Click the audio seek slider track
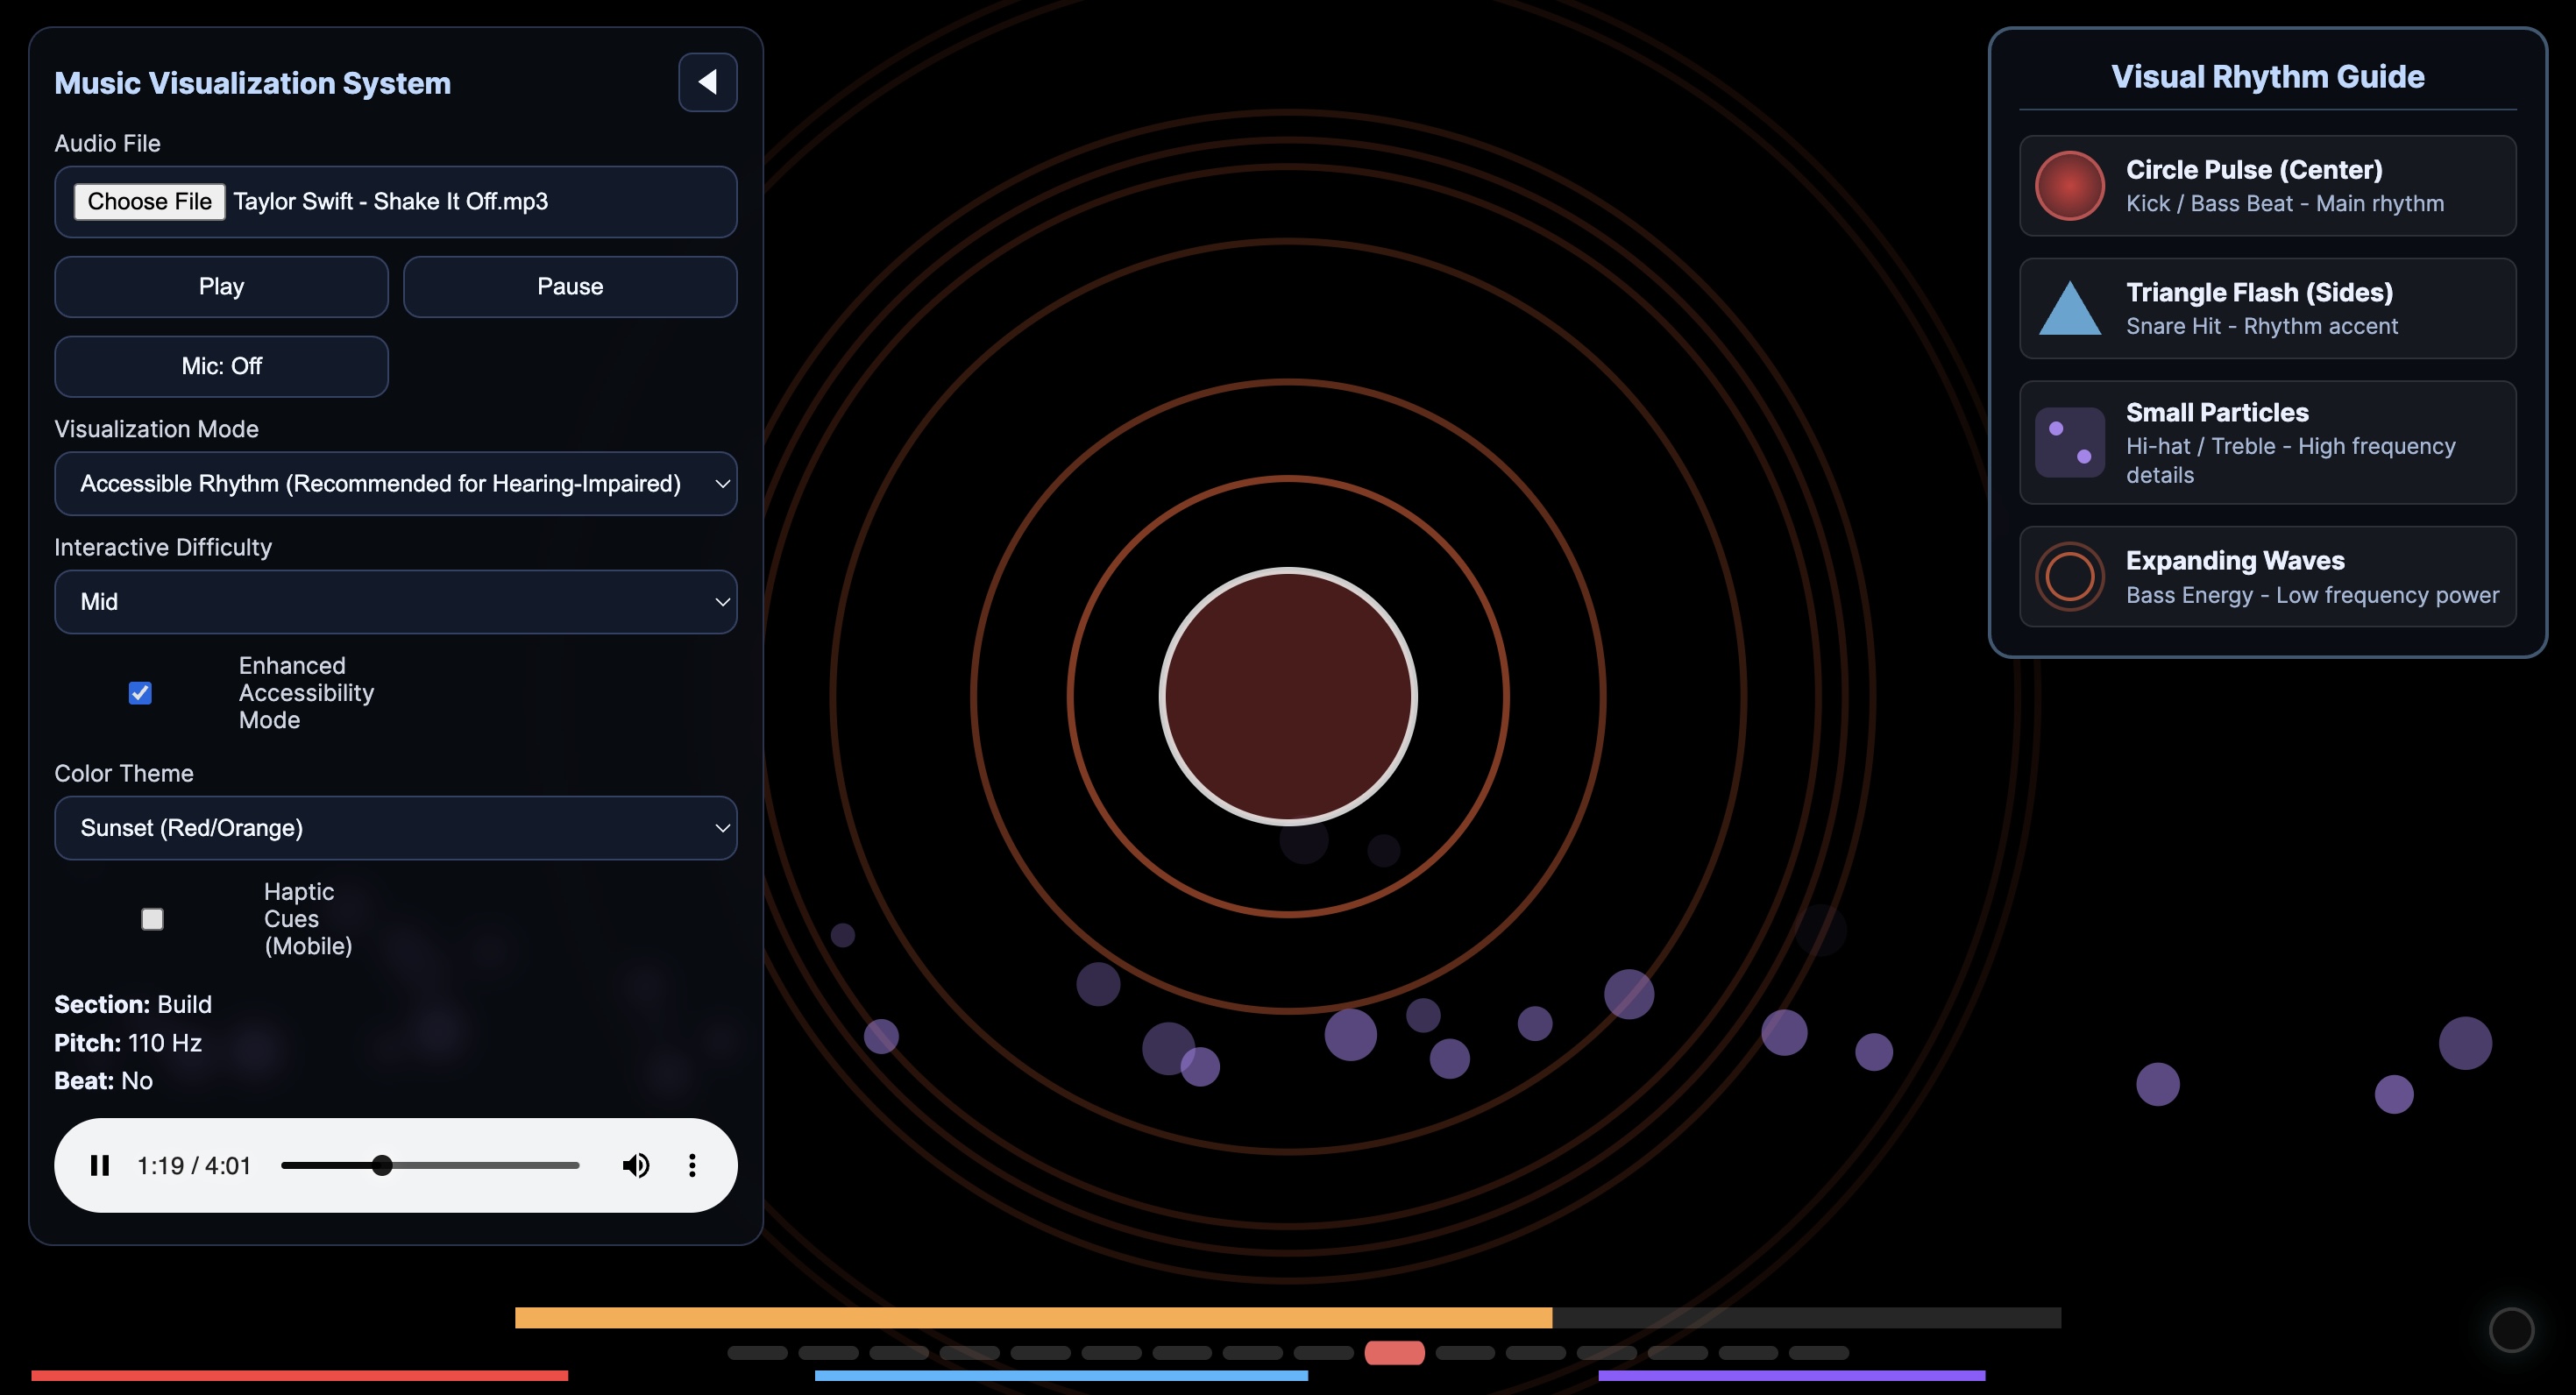Screen dimensions: 2576x1395 click(x=480, y=1165)
